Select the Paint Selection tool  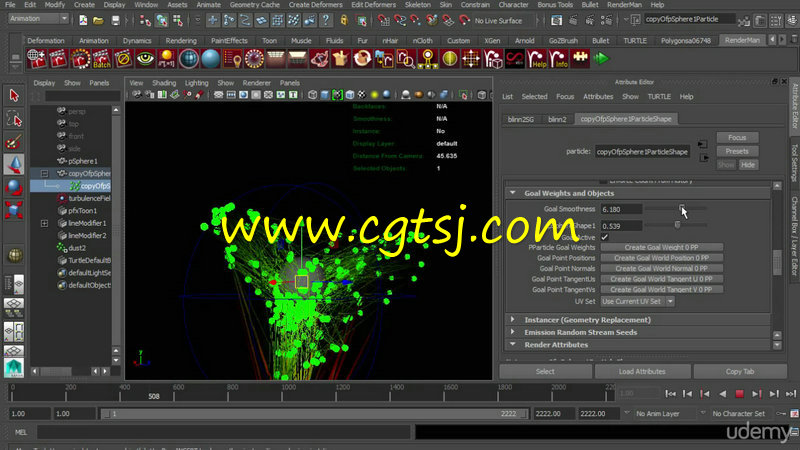coord(14,142)
